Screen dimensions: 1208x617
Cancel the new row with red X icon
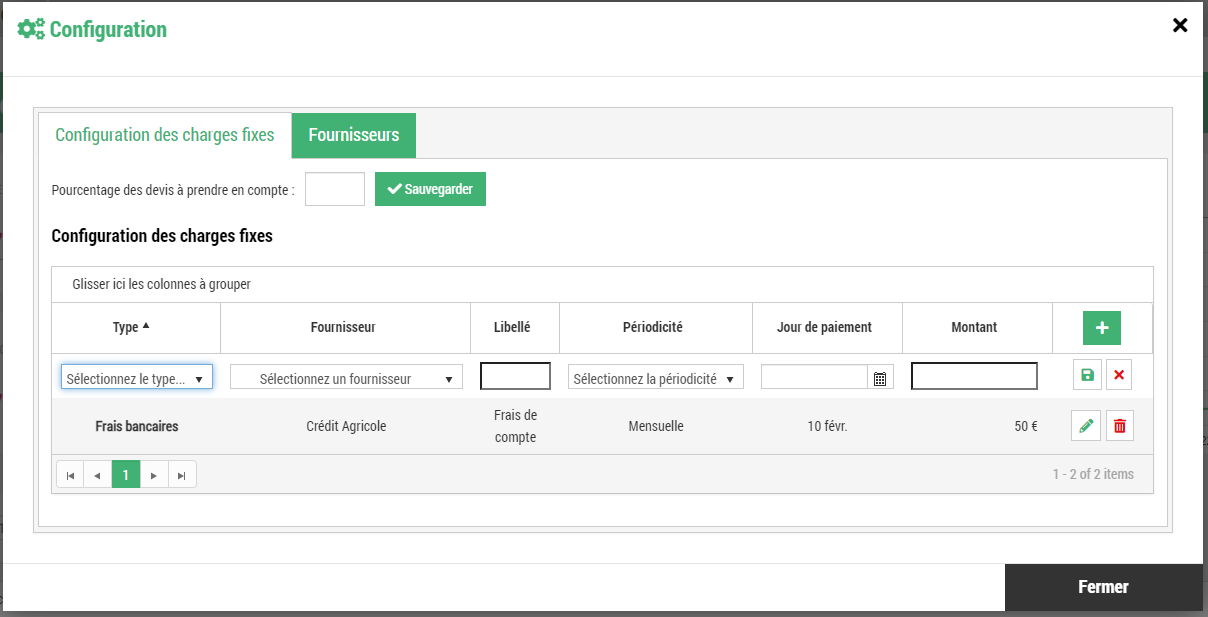[1119, 375]
